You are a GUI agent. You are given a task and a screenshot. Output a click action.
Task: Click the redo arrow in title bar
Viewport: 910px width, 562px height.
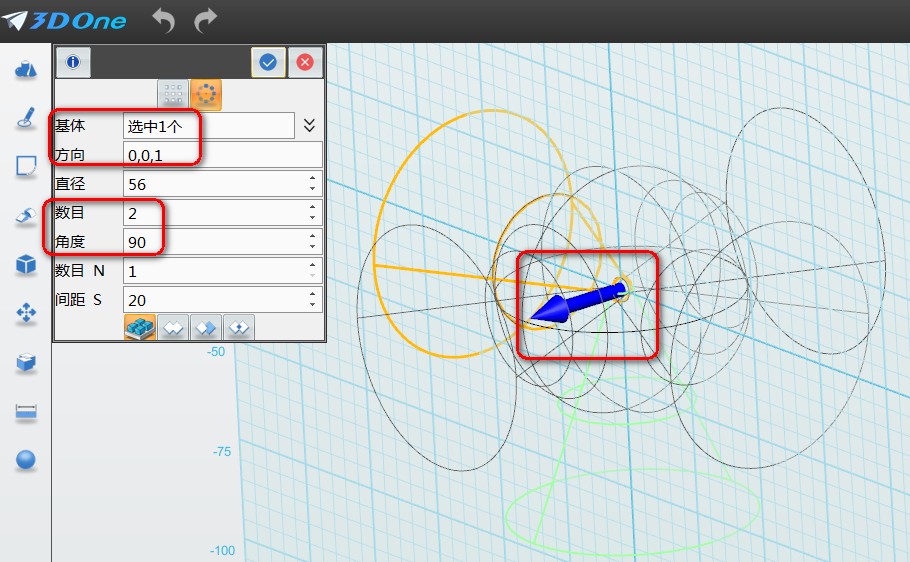click(205, 19)
